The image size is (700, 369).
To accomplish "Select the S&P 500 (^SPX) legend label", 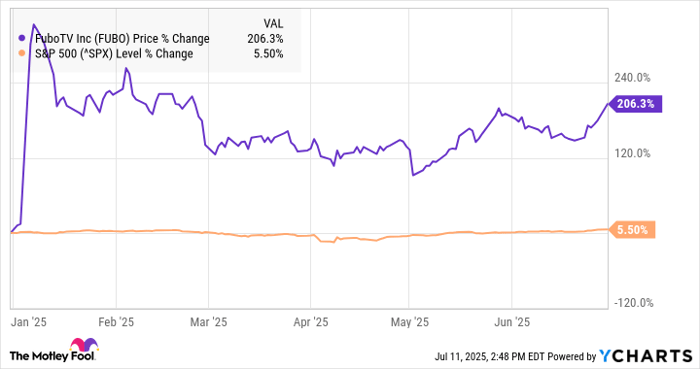I will point(114,54).
